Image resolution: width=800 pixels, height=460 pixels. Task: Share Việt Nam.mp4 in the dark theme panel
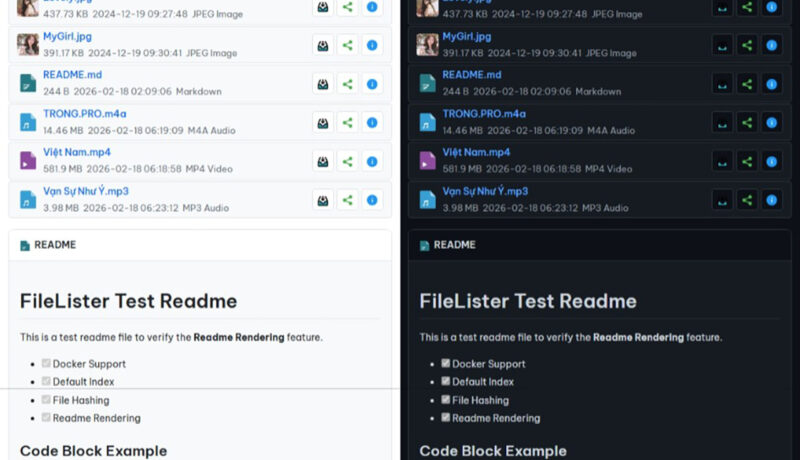coord(747,162)
